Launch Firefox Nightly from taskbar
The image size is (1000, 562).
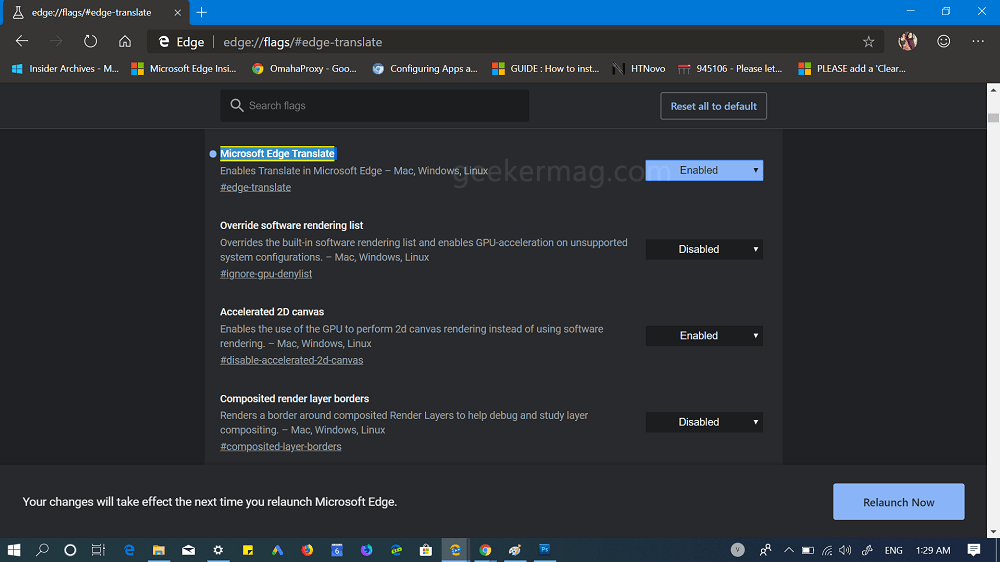tap(366, 550)
